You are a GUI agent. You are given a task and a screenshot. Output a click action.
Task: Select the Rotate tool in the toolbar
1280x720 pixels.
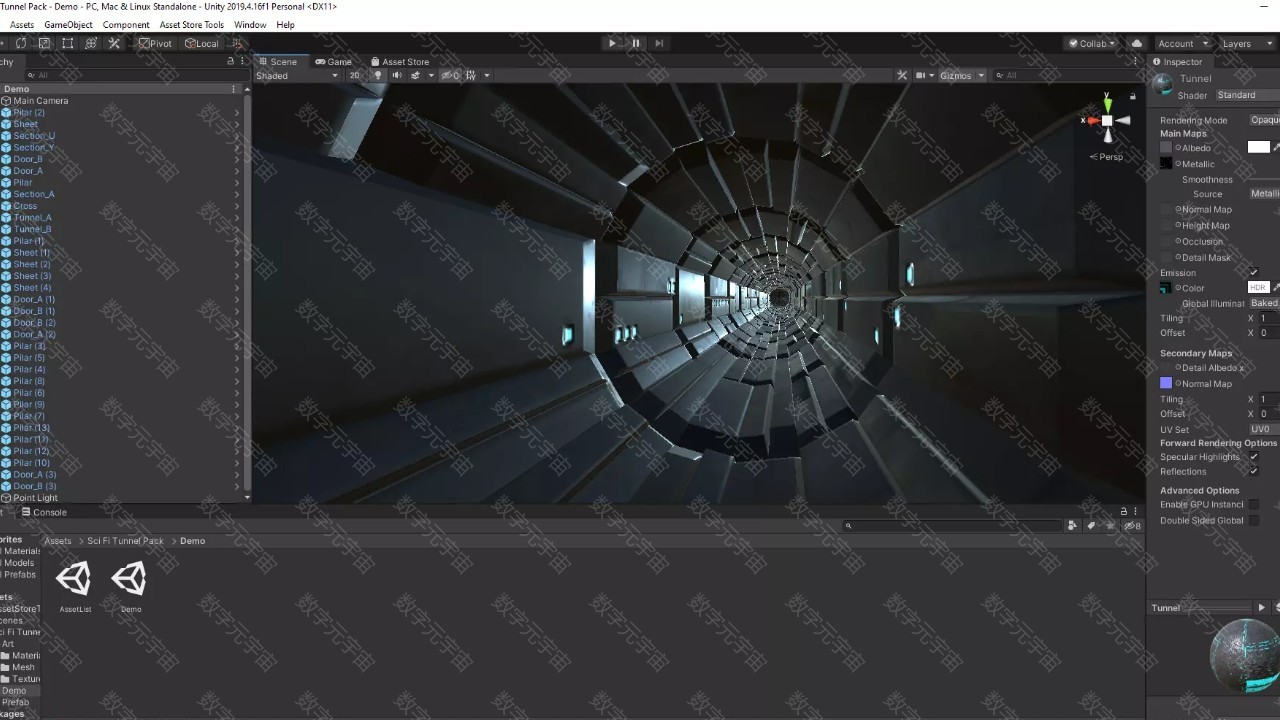(x=21, y=43)
